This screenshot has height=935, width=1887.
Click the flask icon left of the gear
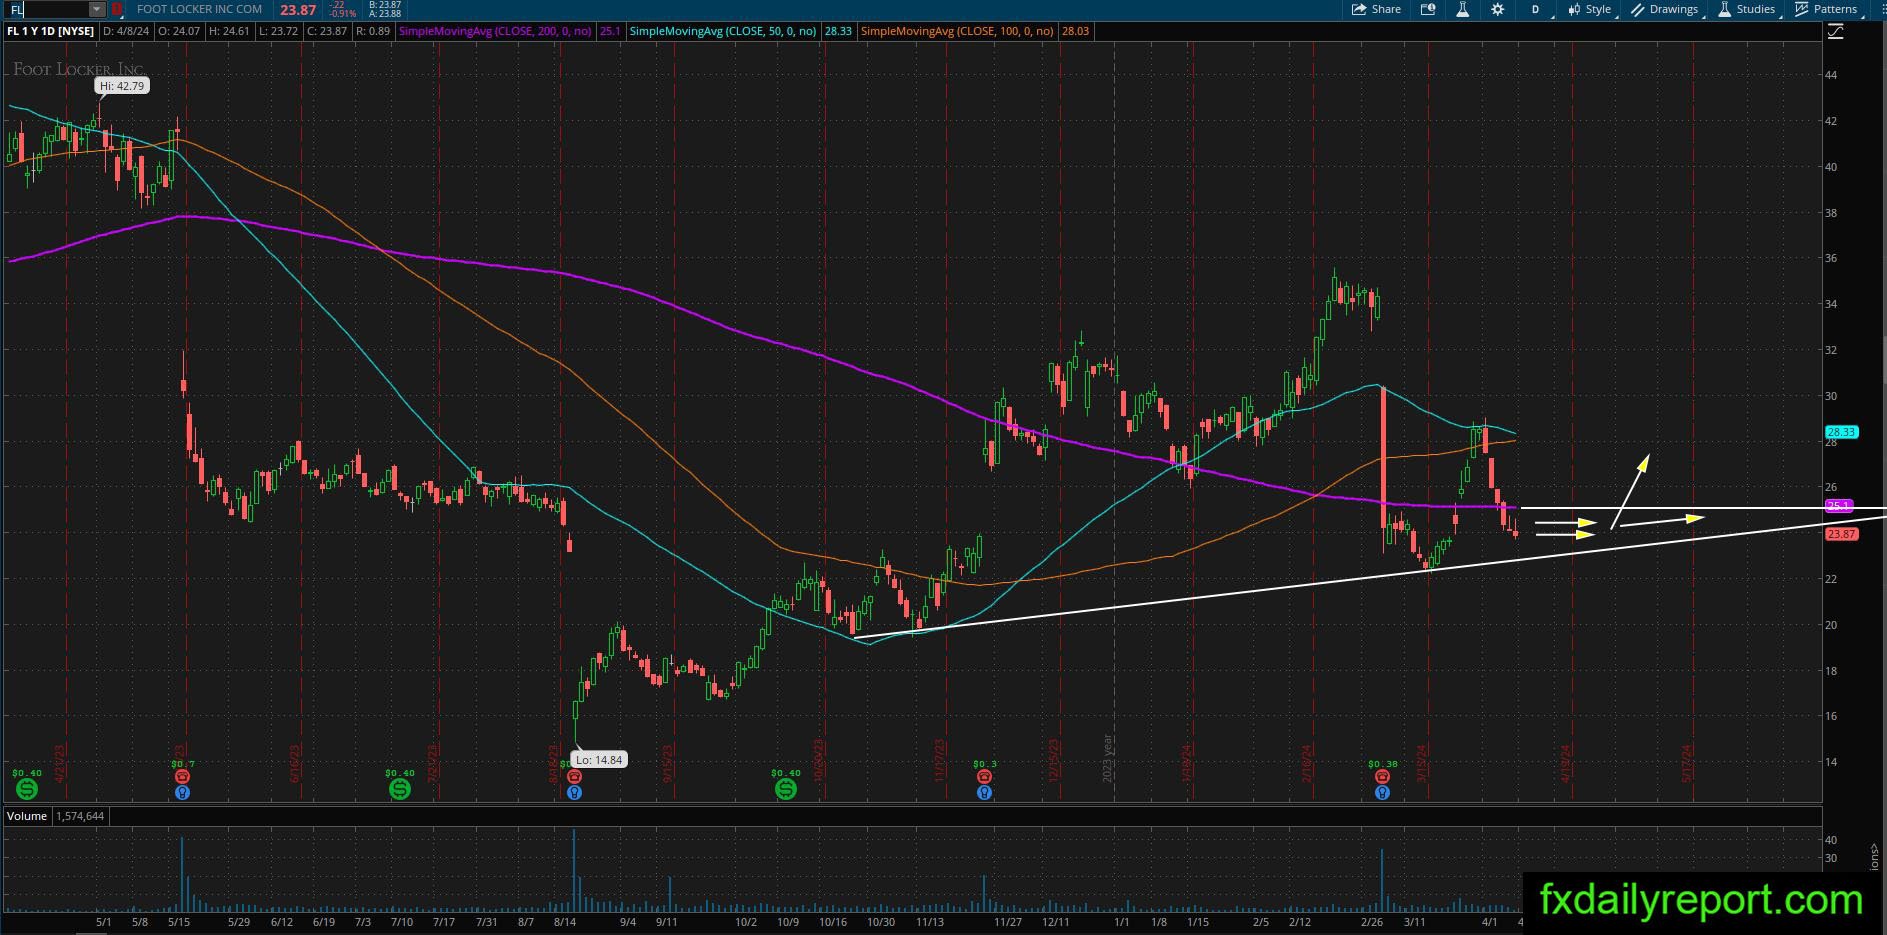[1462, 9]
